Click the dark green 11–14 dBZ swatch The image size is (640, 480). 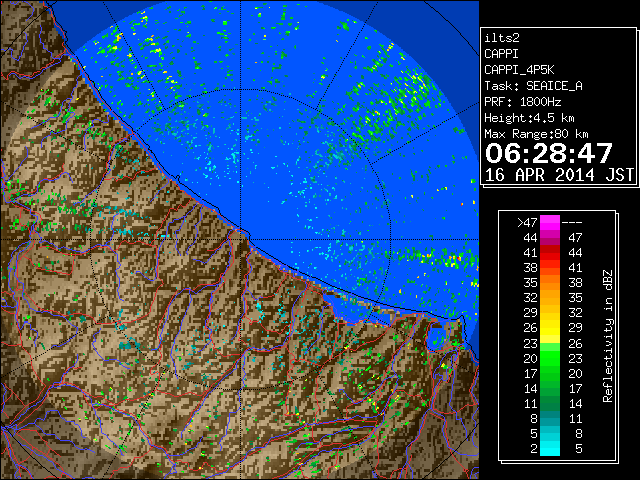550,404
